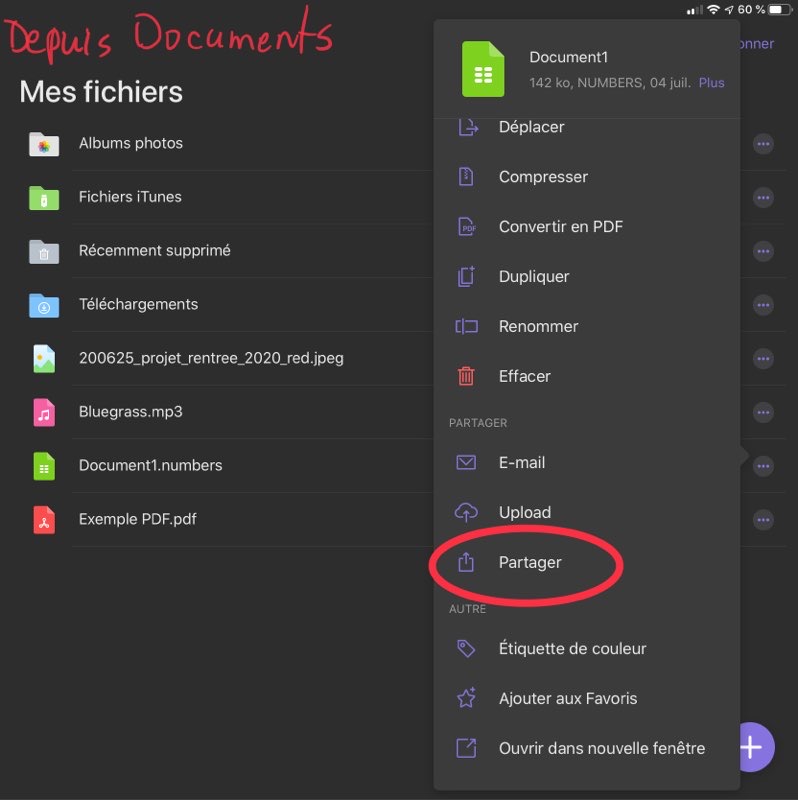Click the E-mail envelope icon

pyautogui.click(x=466, y=463)
